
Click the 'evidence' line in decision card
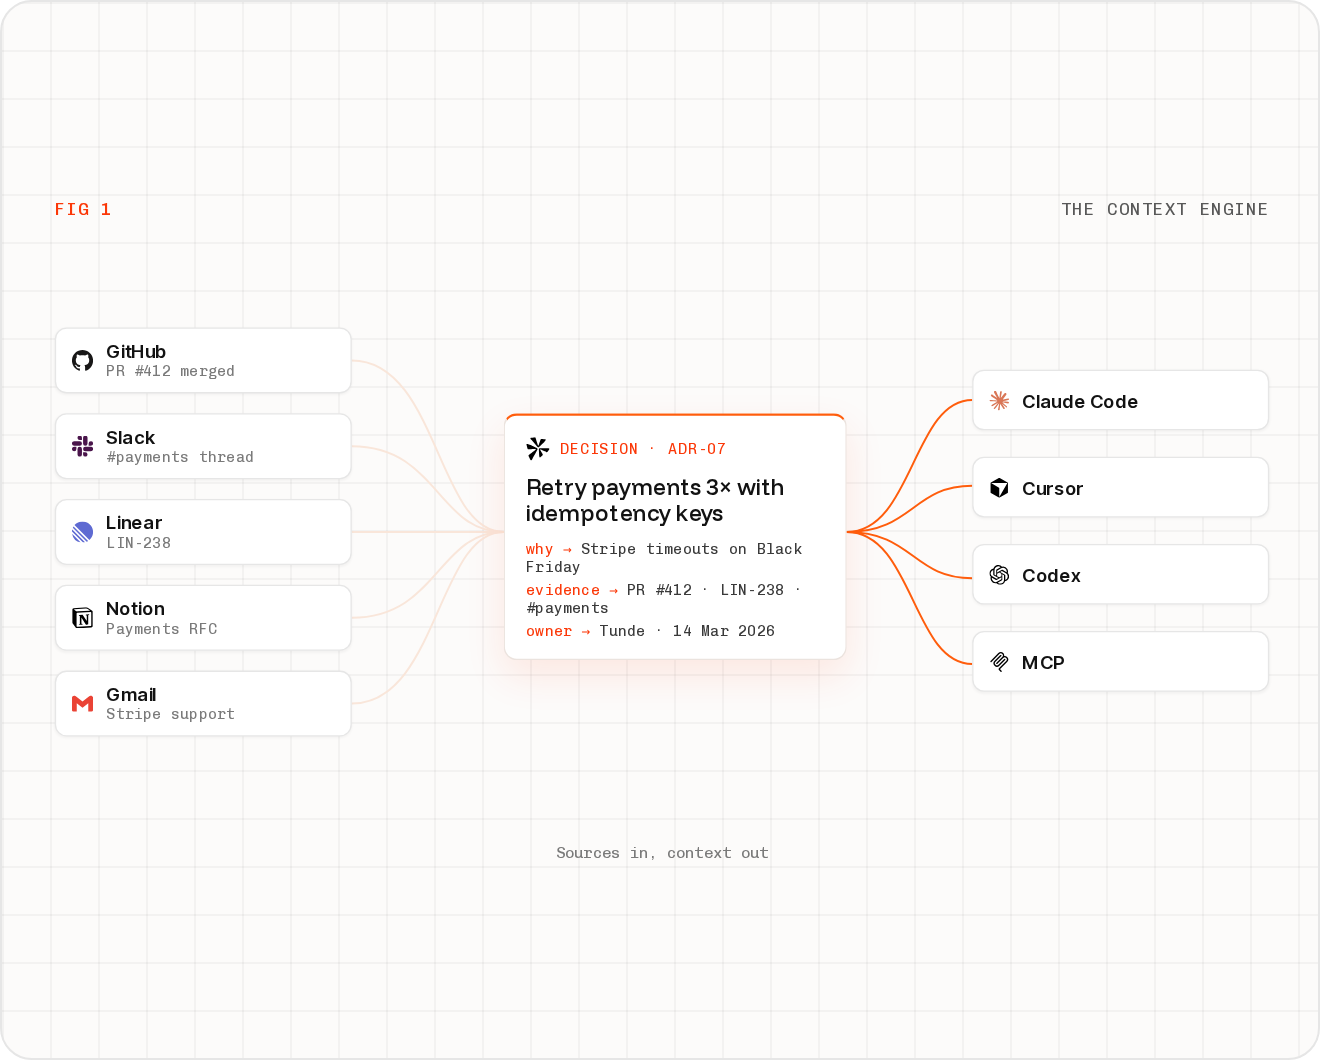664,599
